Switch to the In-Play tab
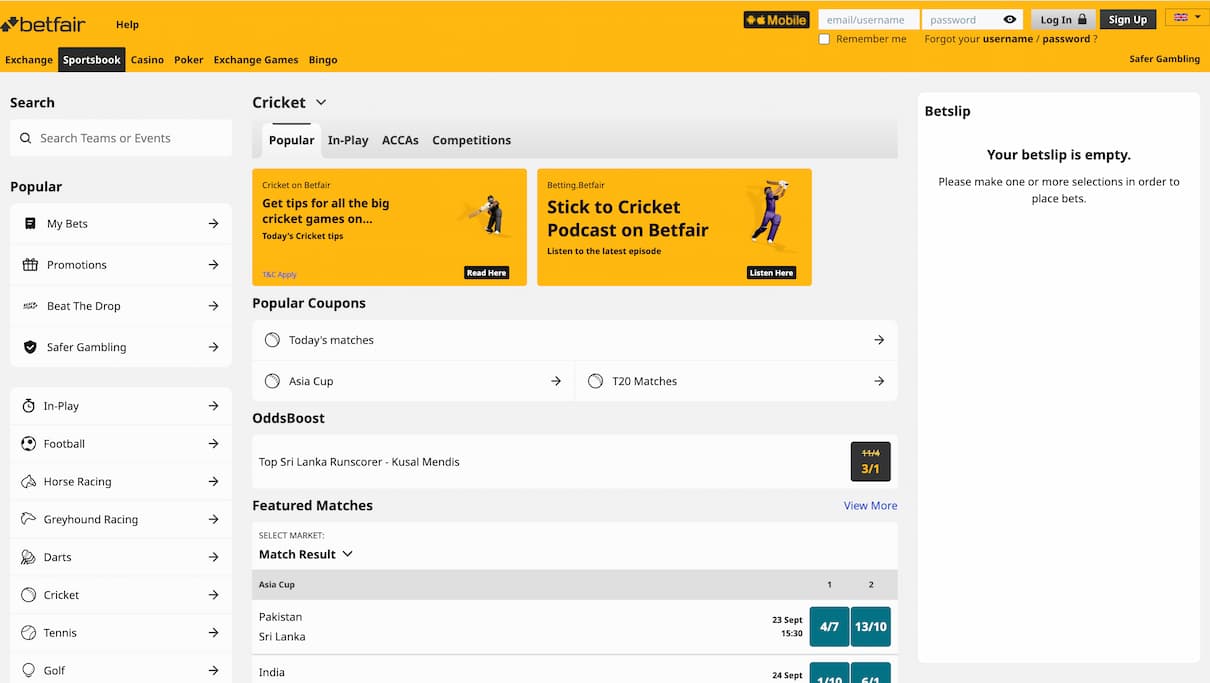Image resolution: width=1210 pixels, height=683 pixels. (348, 140)
